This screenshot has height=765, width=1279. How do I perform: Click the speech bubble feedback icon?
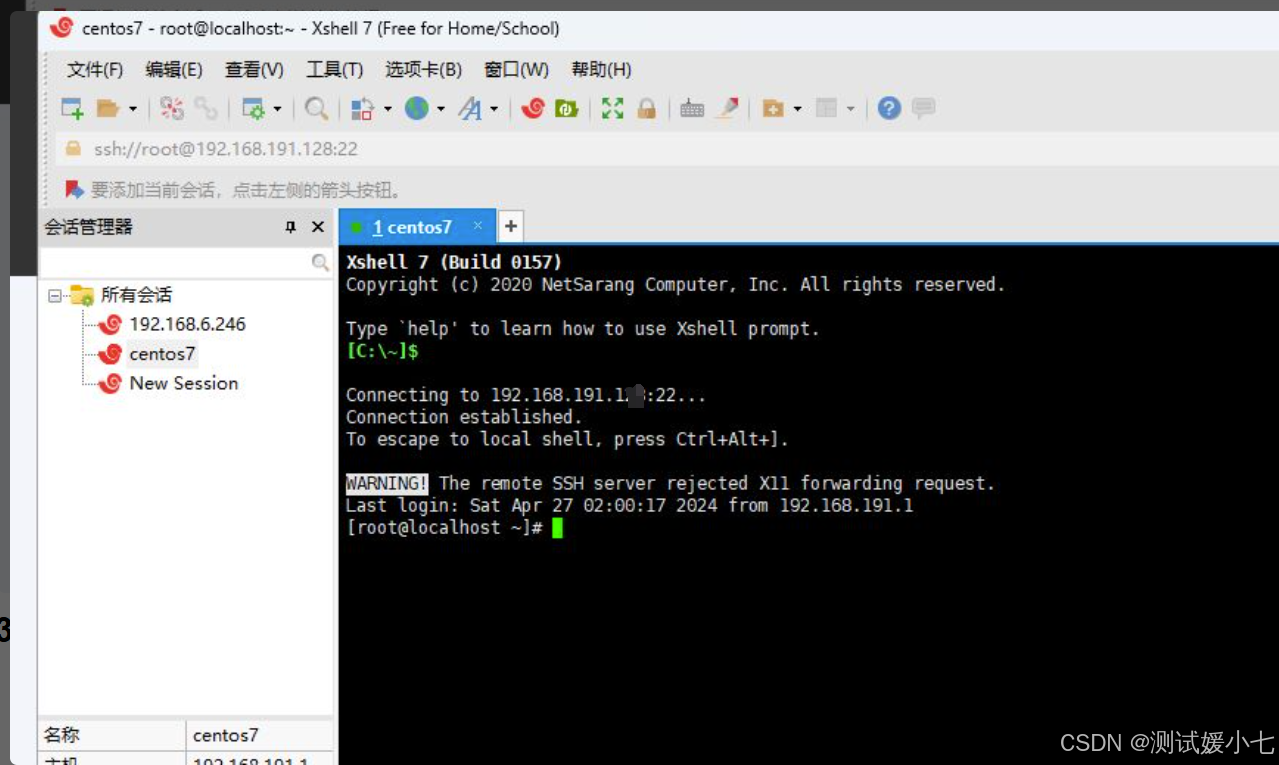[923, 109]
